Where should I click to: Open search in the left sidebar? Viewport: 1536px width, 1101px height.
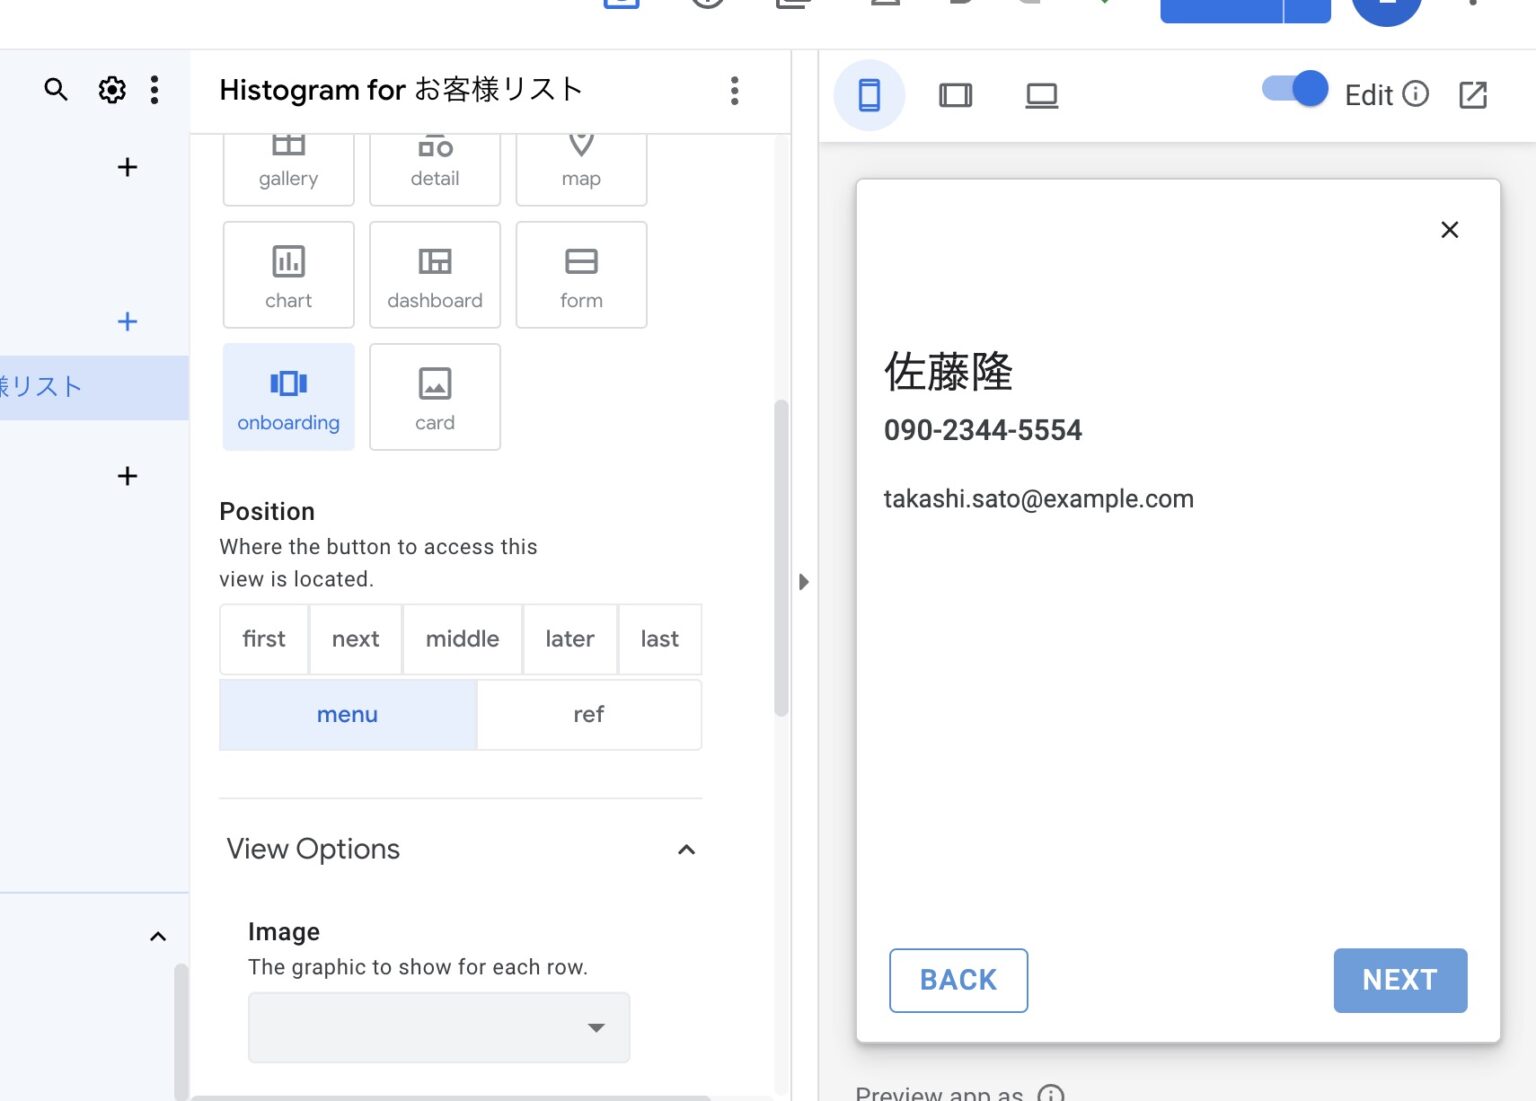[55, 90]
